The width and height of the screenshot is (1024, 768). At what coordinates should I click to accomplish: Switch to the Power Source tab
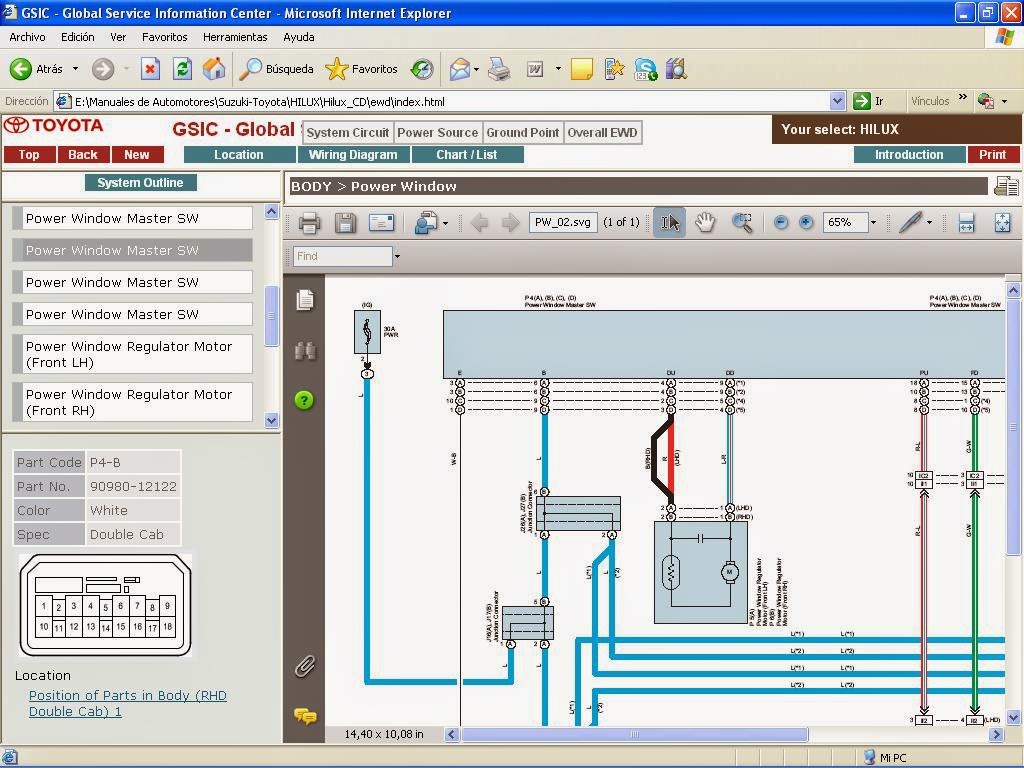click(438, 133)
